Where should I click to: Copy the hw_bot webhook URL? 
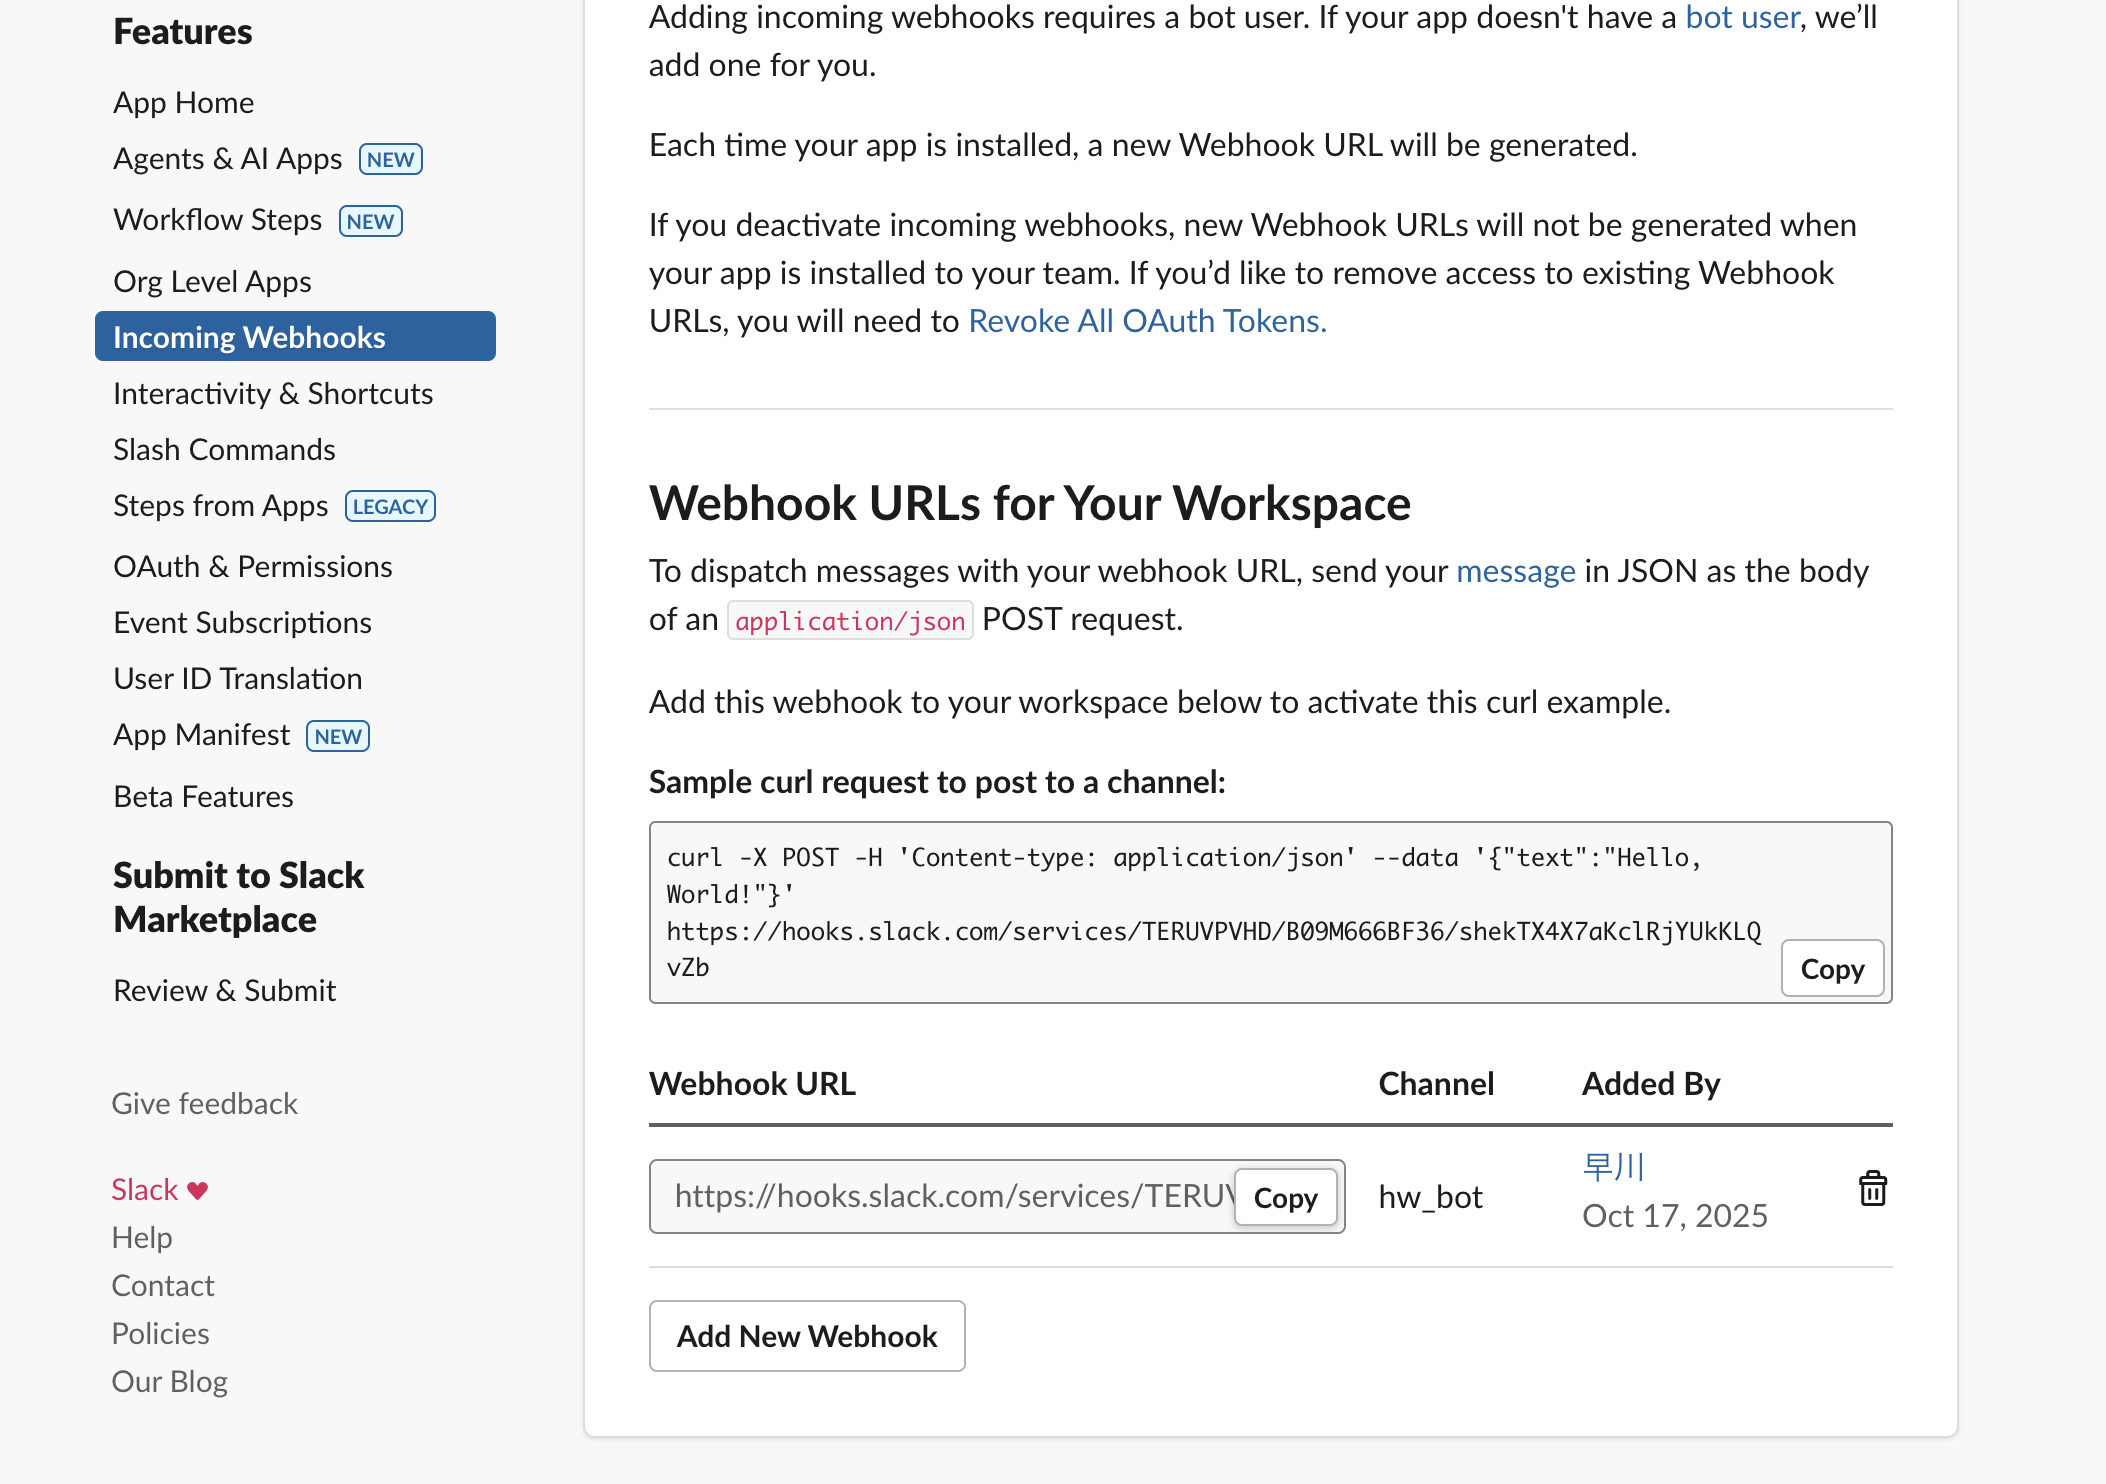pyautogui.click(x=1285, y=1197)
